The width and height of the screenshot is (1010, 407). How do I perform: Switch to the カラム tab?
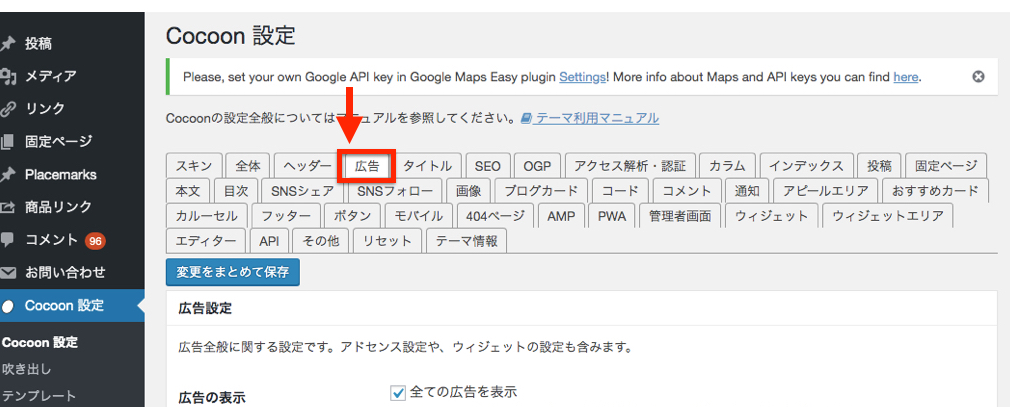727,166
